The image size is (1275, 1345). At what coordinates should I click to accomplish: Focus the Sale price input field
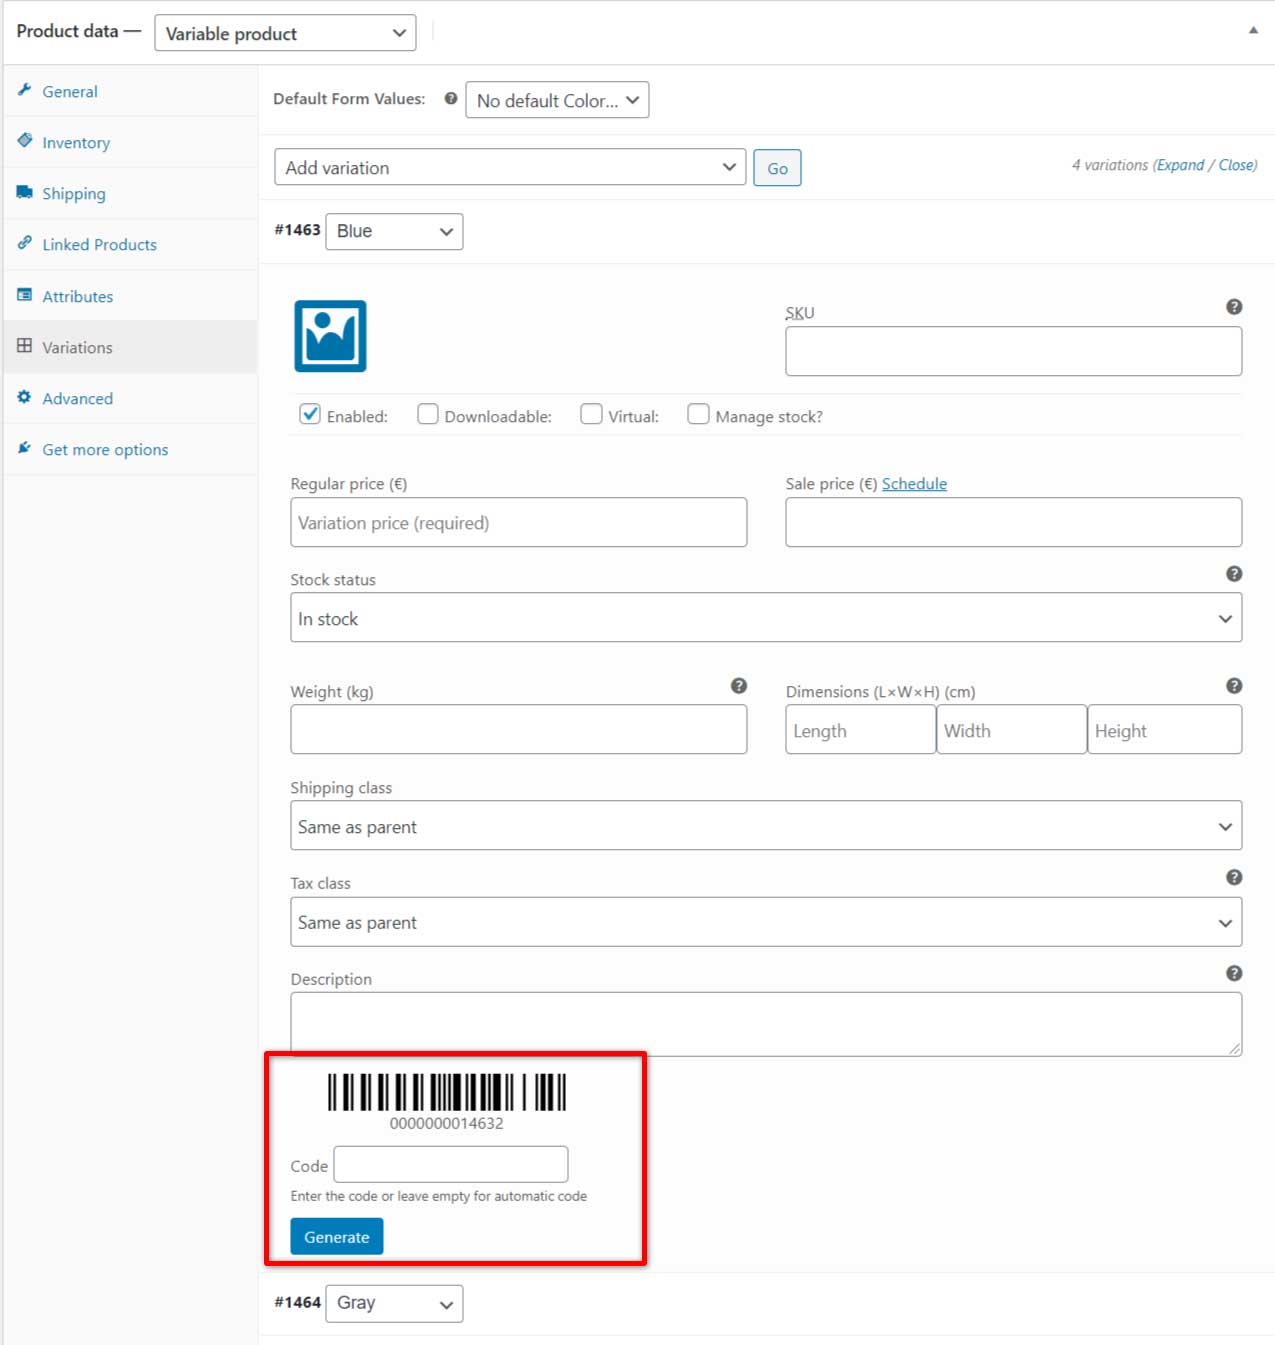coord(1014,522)
